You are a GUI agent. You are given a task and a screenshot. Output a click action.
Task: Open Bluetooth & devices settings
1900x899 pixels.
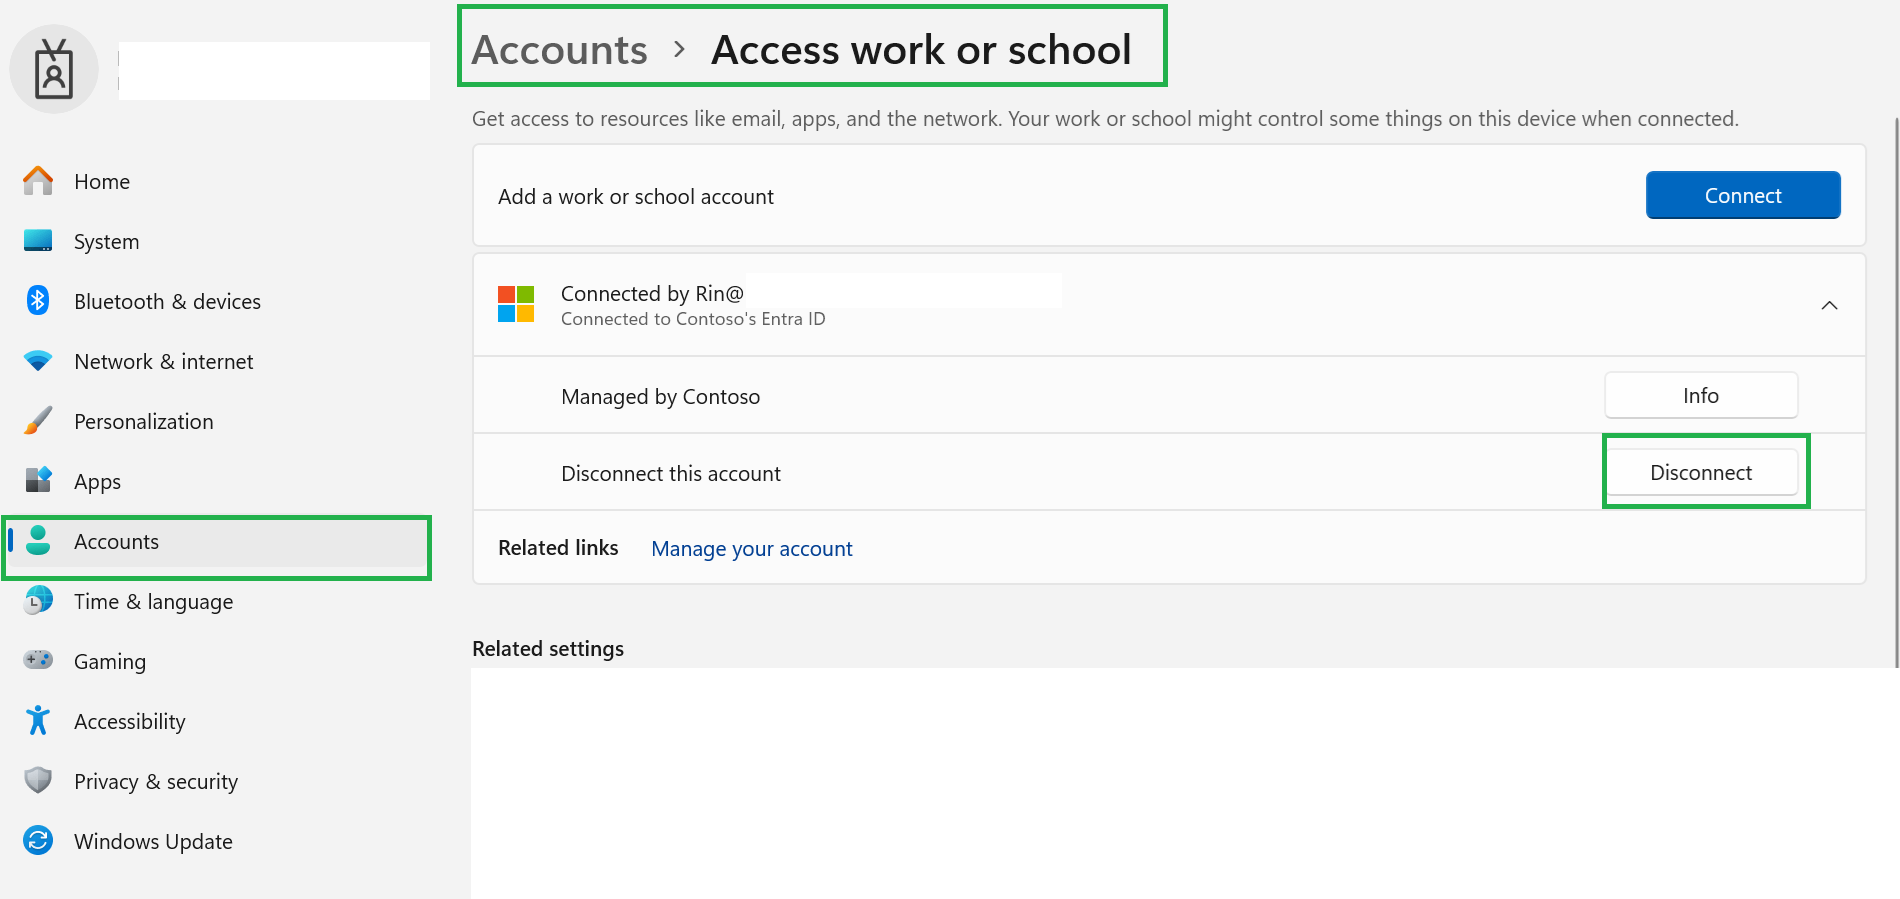218,301
